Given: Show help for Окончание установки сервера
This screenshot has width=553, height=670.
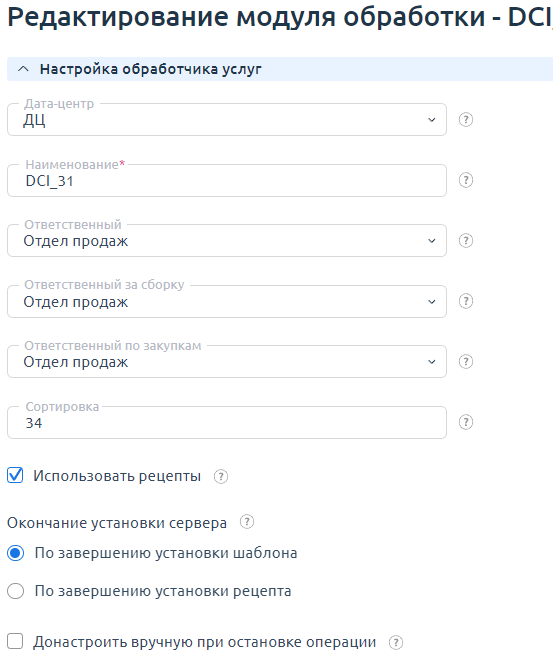Looking at the screenshot, I should (x=247, y=522).
